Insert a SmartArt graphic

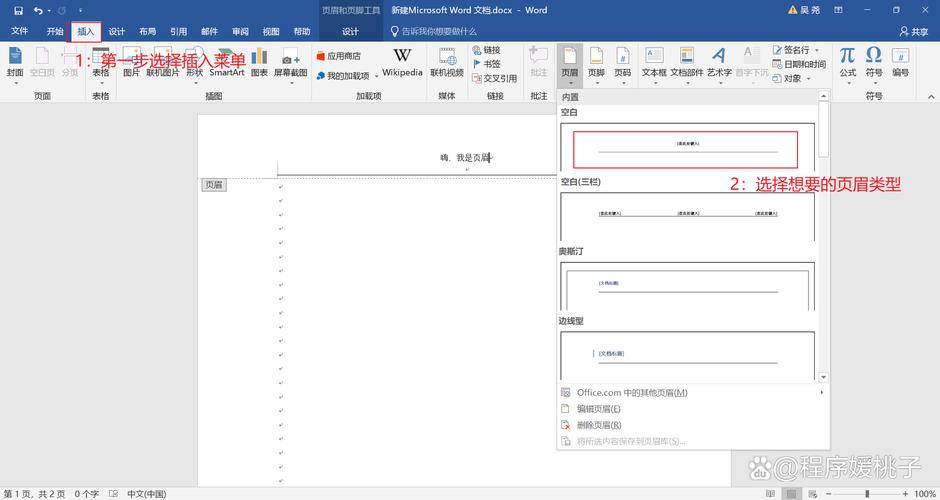tap(227, 64)
